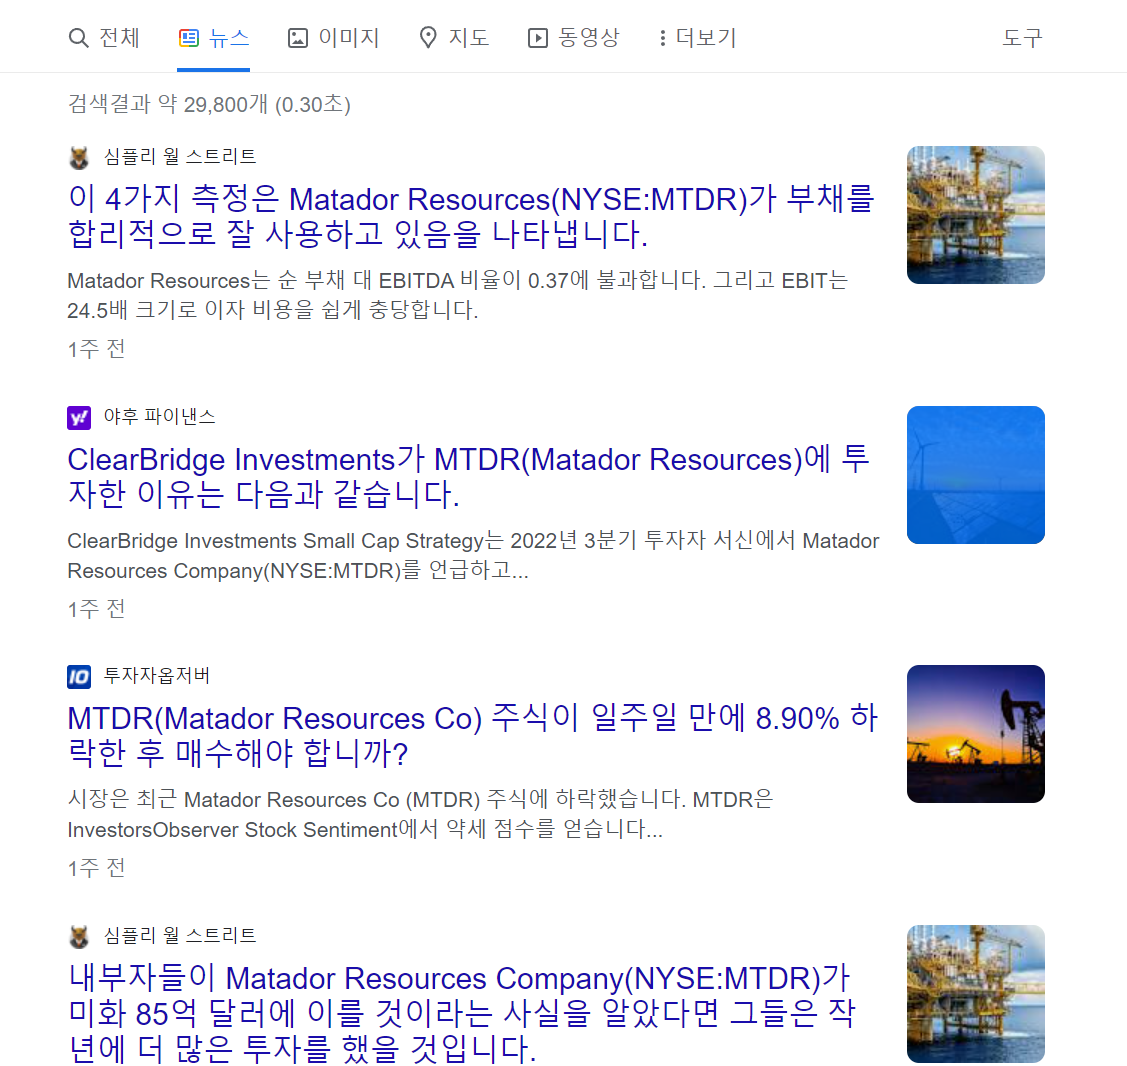Click source name 야후 파이낸스
Viewport: 1127px width, 1066px height.
pyautogui.click(x=159, y=417)
